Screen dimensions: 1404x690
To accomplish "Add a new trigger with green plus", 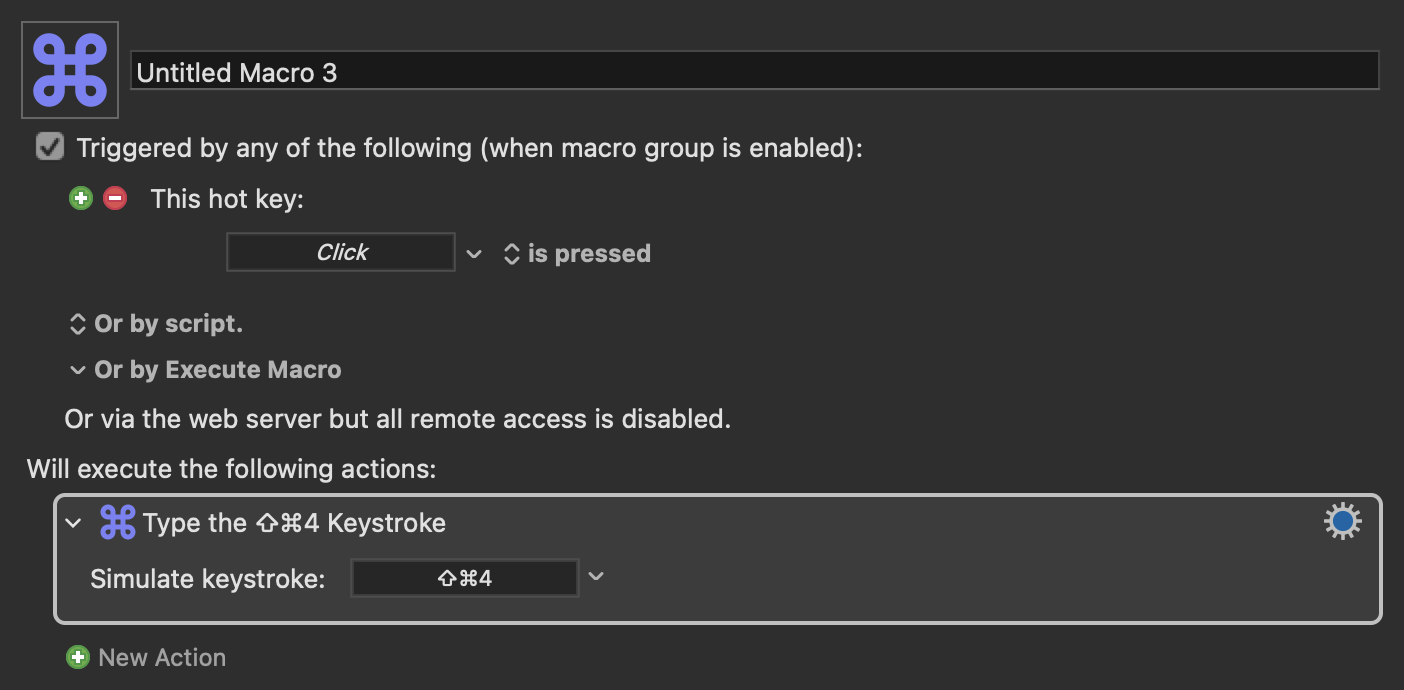I will pyautogui.click(x=81, y=198).
